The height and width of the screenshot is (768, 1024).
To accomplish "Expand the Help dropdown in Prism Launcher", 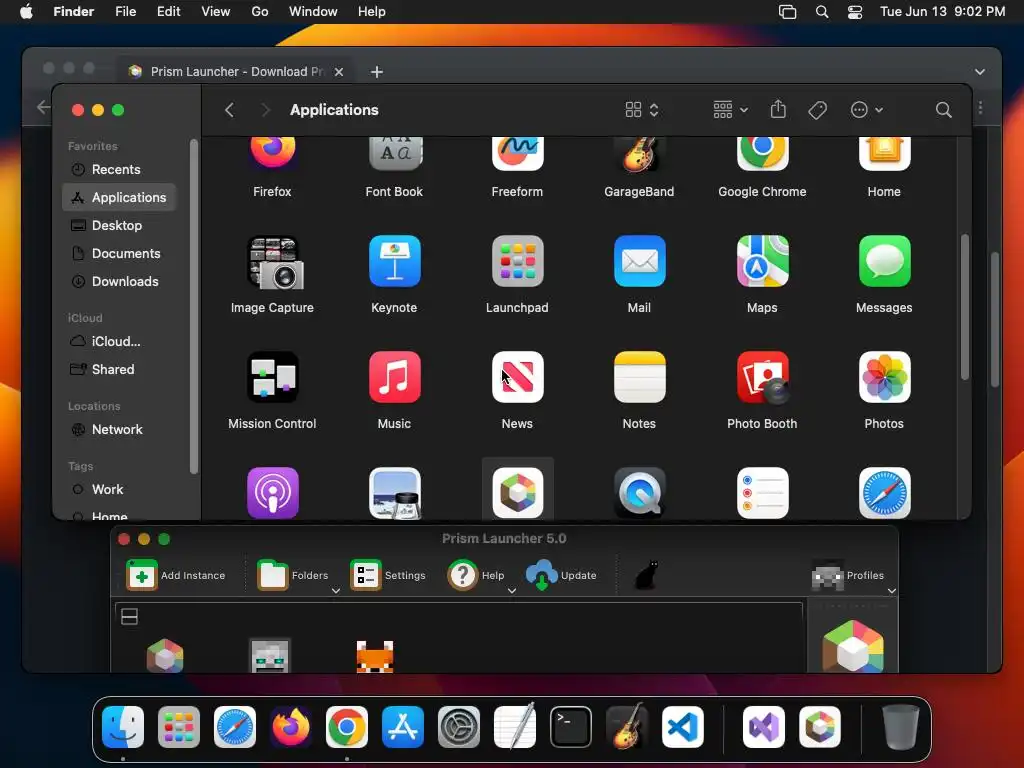I will pyautogui.click(x=512, y=590).
